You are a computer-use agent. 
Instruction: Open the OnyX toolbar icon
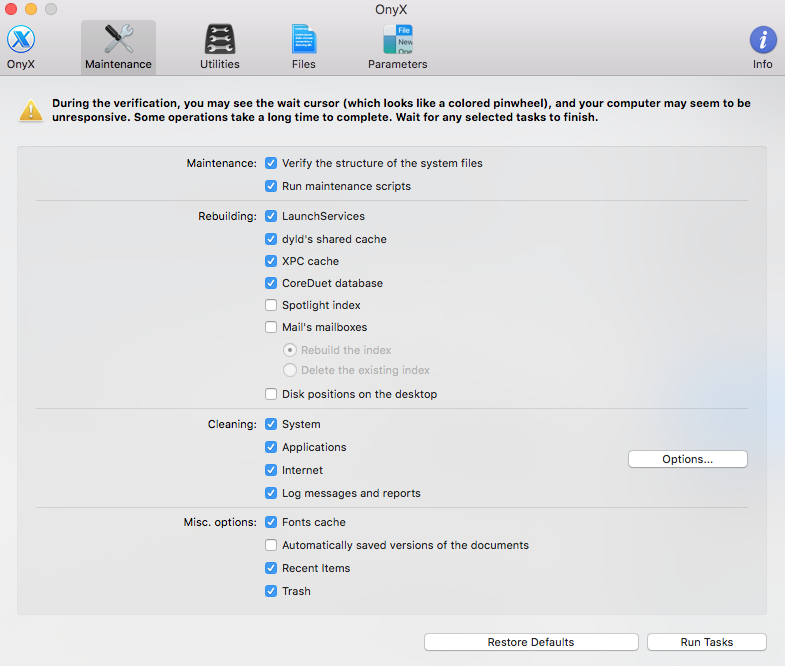coord(21,39)
